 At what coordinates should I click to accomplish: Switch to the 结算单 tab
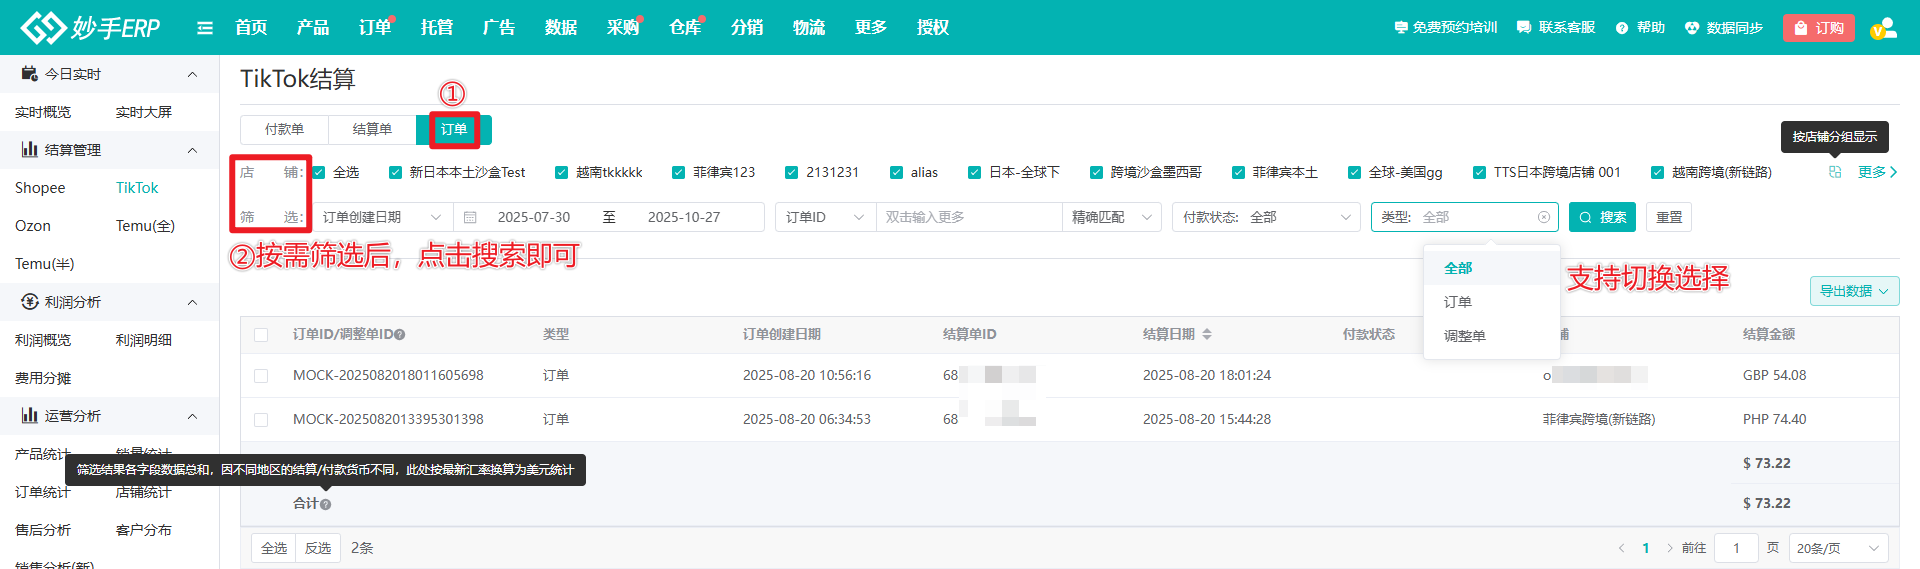[x=372, y=129]
